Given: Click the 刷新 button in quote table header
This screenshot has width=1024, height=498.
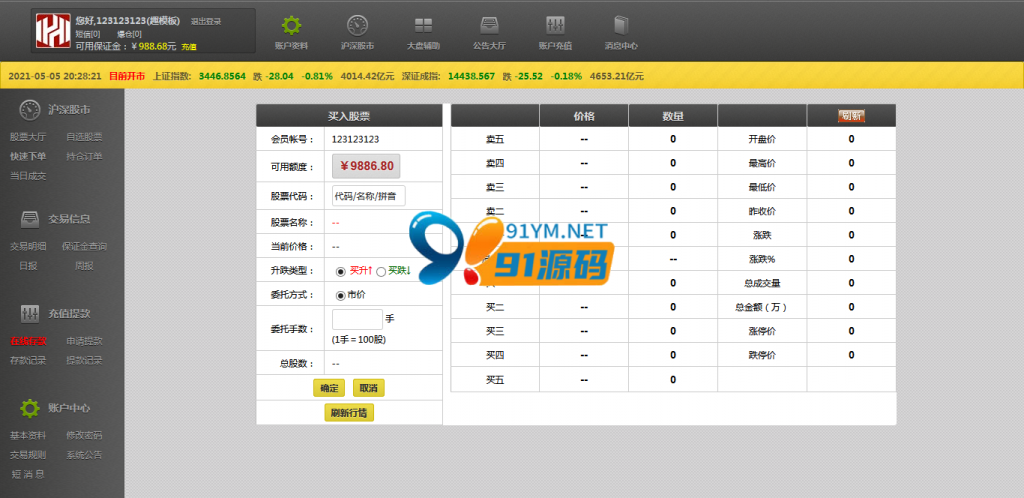Looking at the screenshot, I should 851,116.
